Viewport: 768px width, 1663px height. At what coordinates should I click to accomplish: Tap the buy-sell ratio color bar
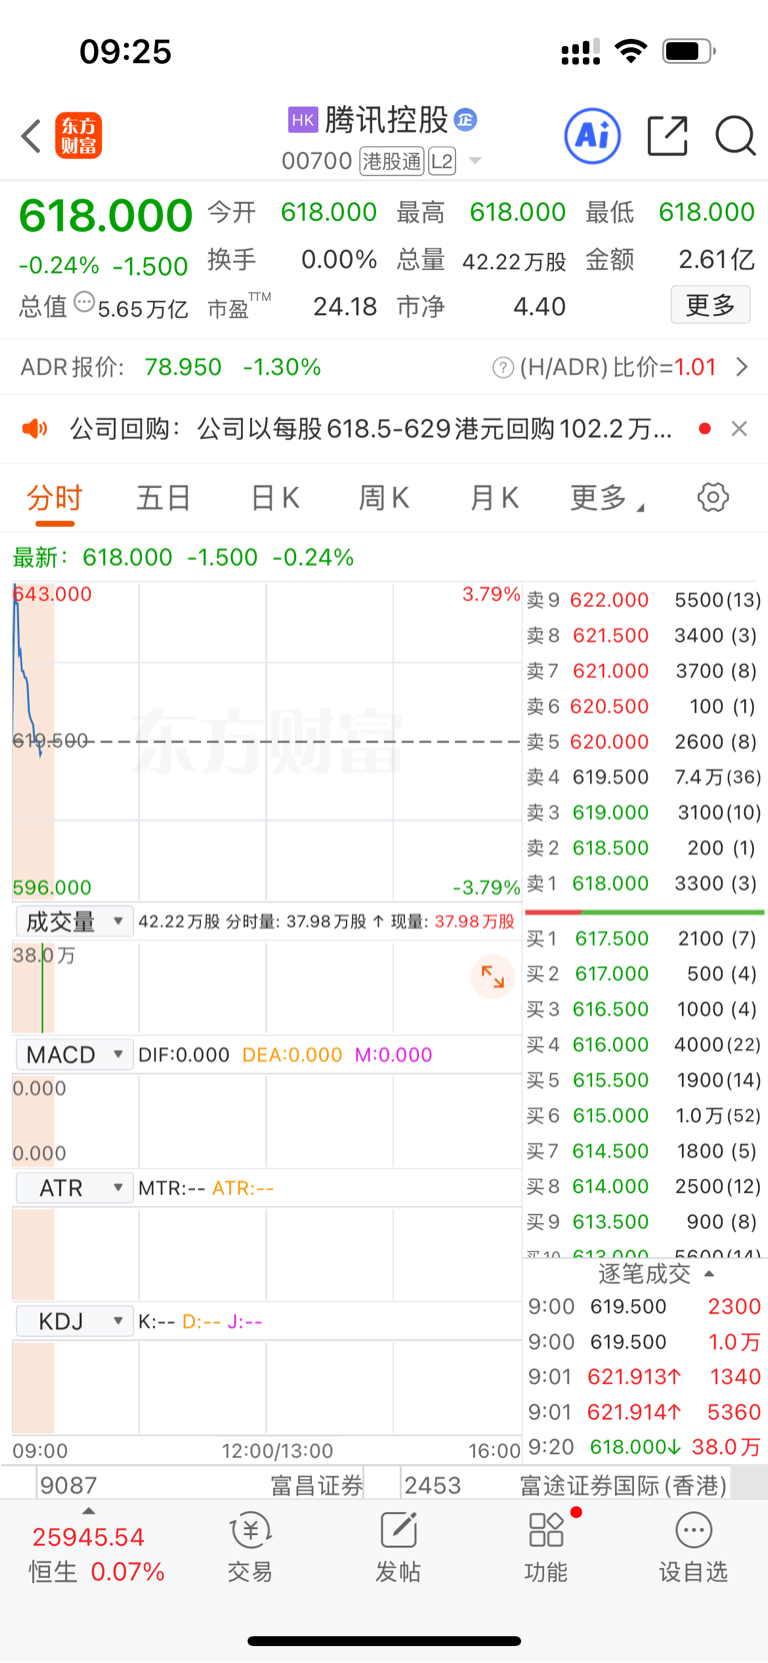[x=644, y=912]
